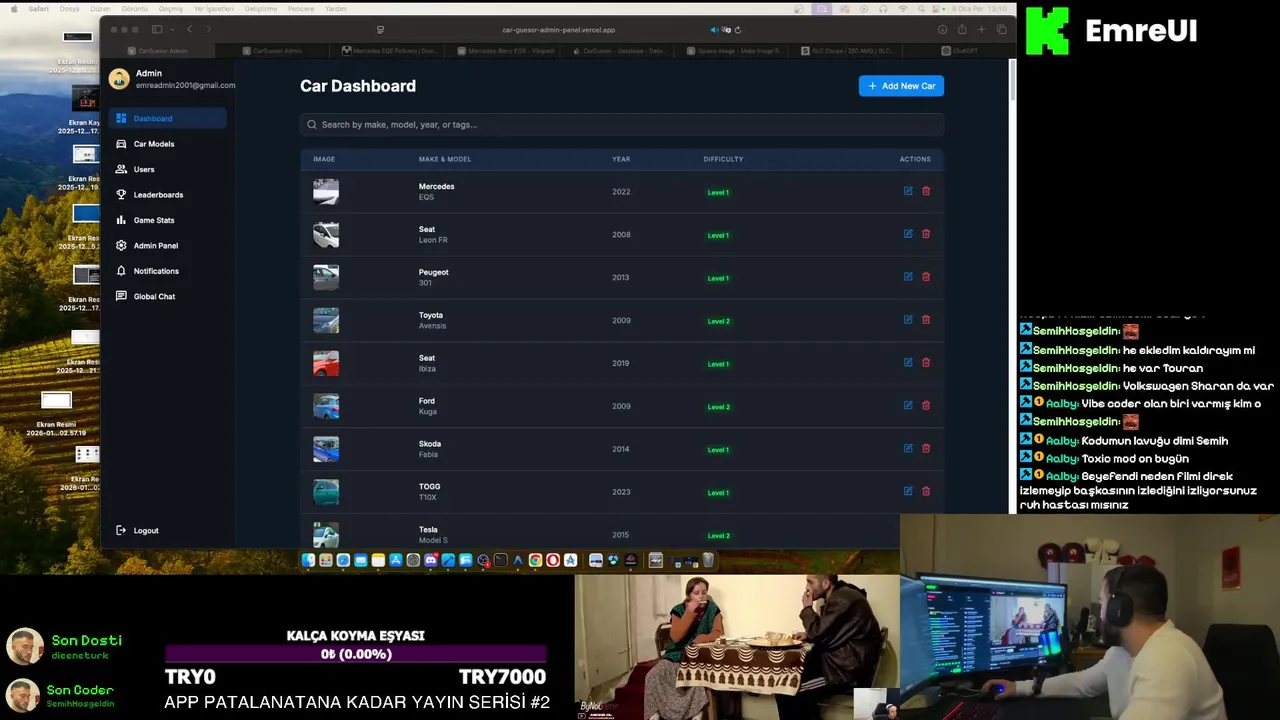The image size is (1280, 720).
Task: Focus the car search field
Action: click(622, 125)
